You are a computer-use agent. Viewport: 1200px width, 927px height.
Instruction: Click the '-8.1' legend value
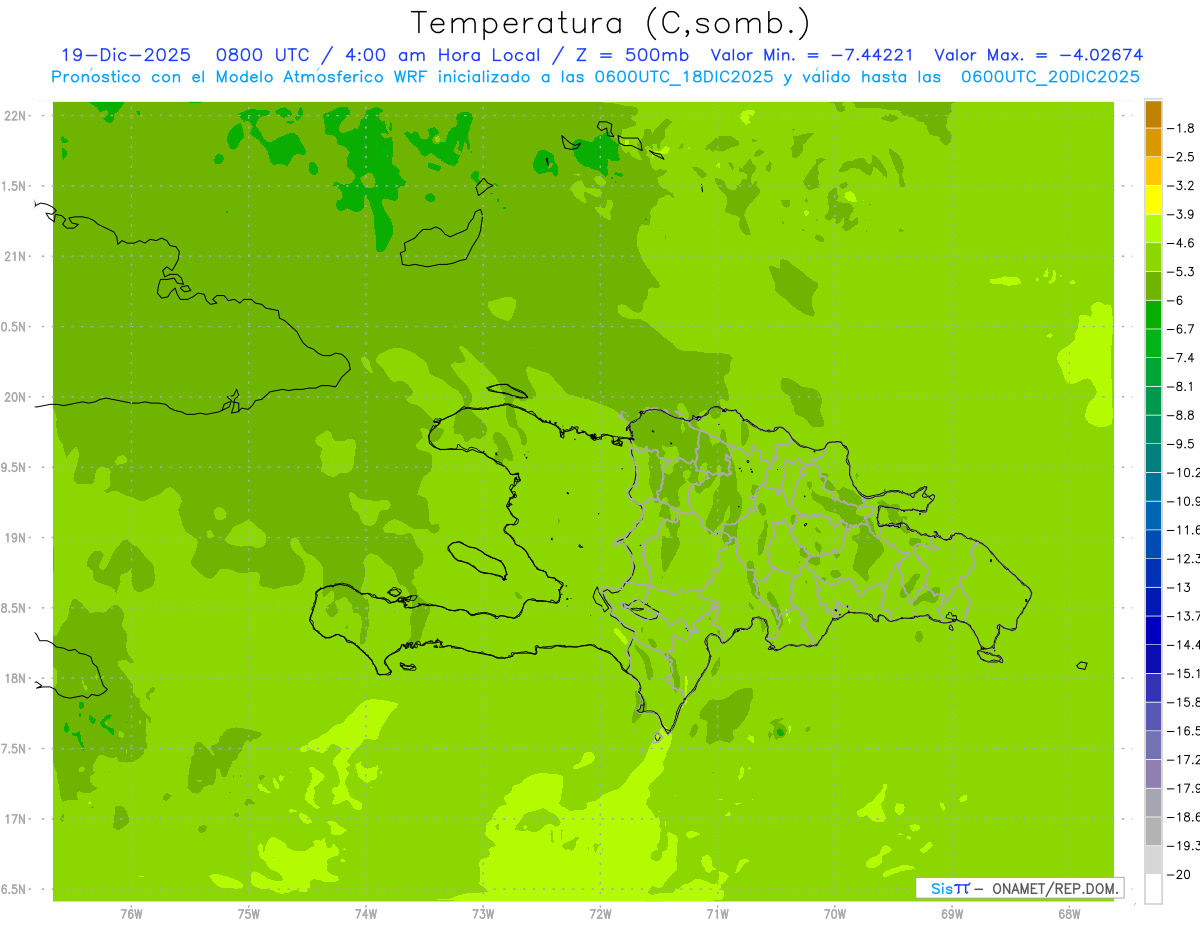pos(1181,386)
